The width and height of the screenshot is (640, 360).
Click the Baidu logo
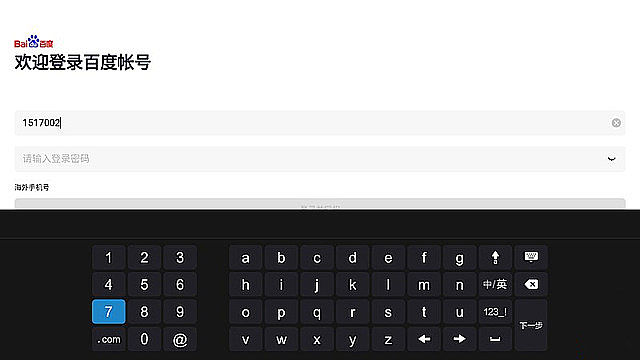pyautogui.click(x=33, y=42)
